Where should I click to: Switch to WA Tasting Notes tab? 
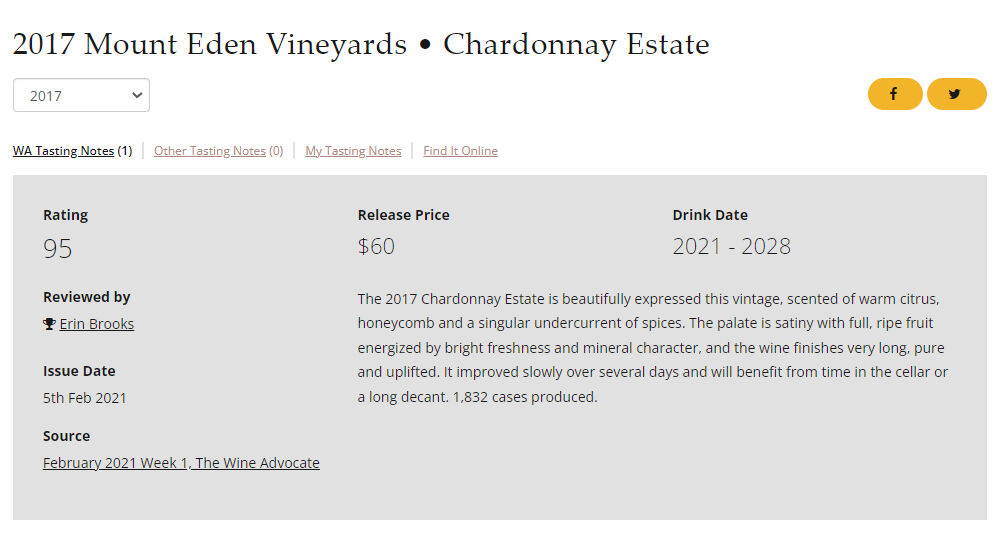(x=63, y=151)
